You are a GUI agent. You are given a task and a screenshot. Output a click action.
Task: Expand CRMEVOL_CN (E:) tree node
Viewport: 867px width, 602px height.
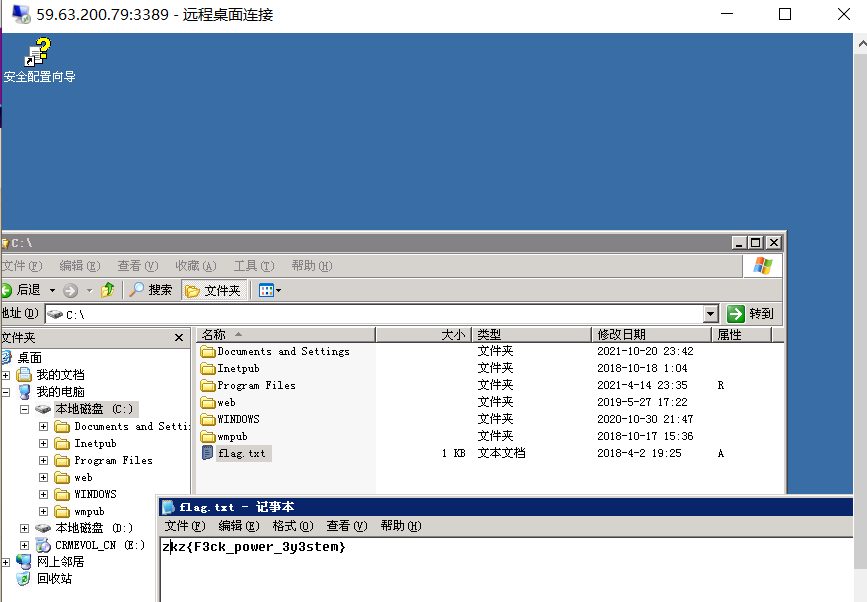pyautogui.click(x=24, y=546)
